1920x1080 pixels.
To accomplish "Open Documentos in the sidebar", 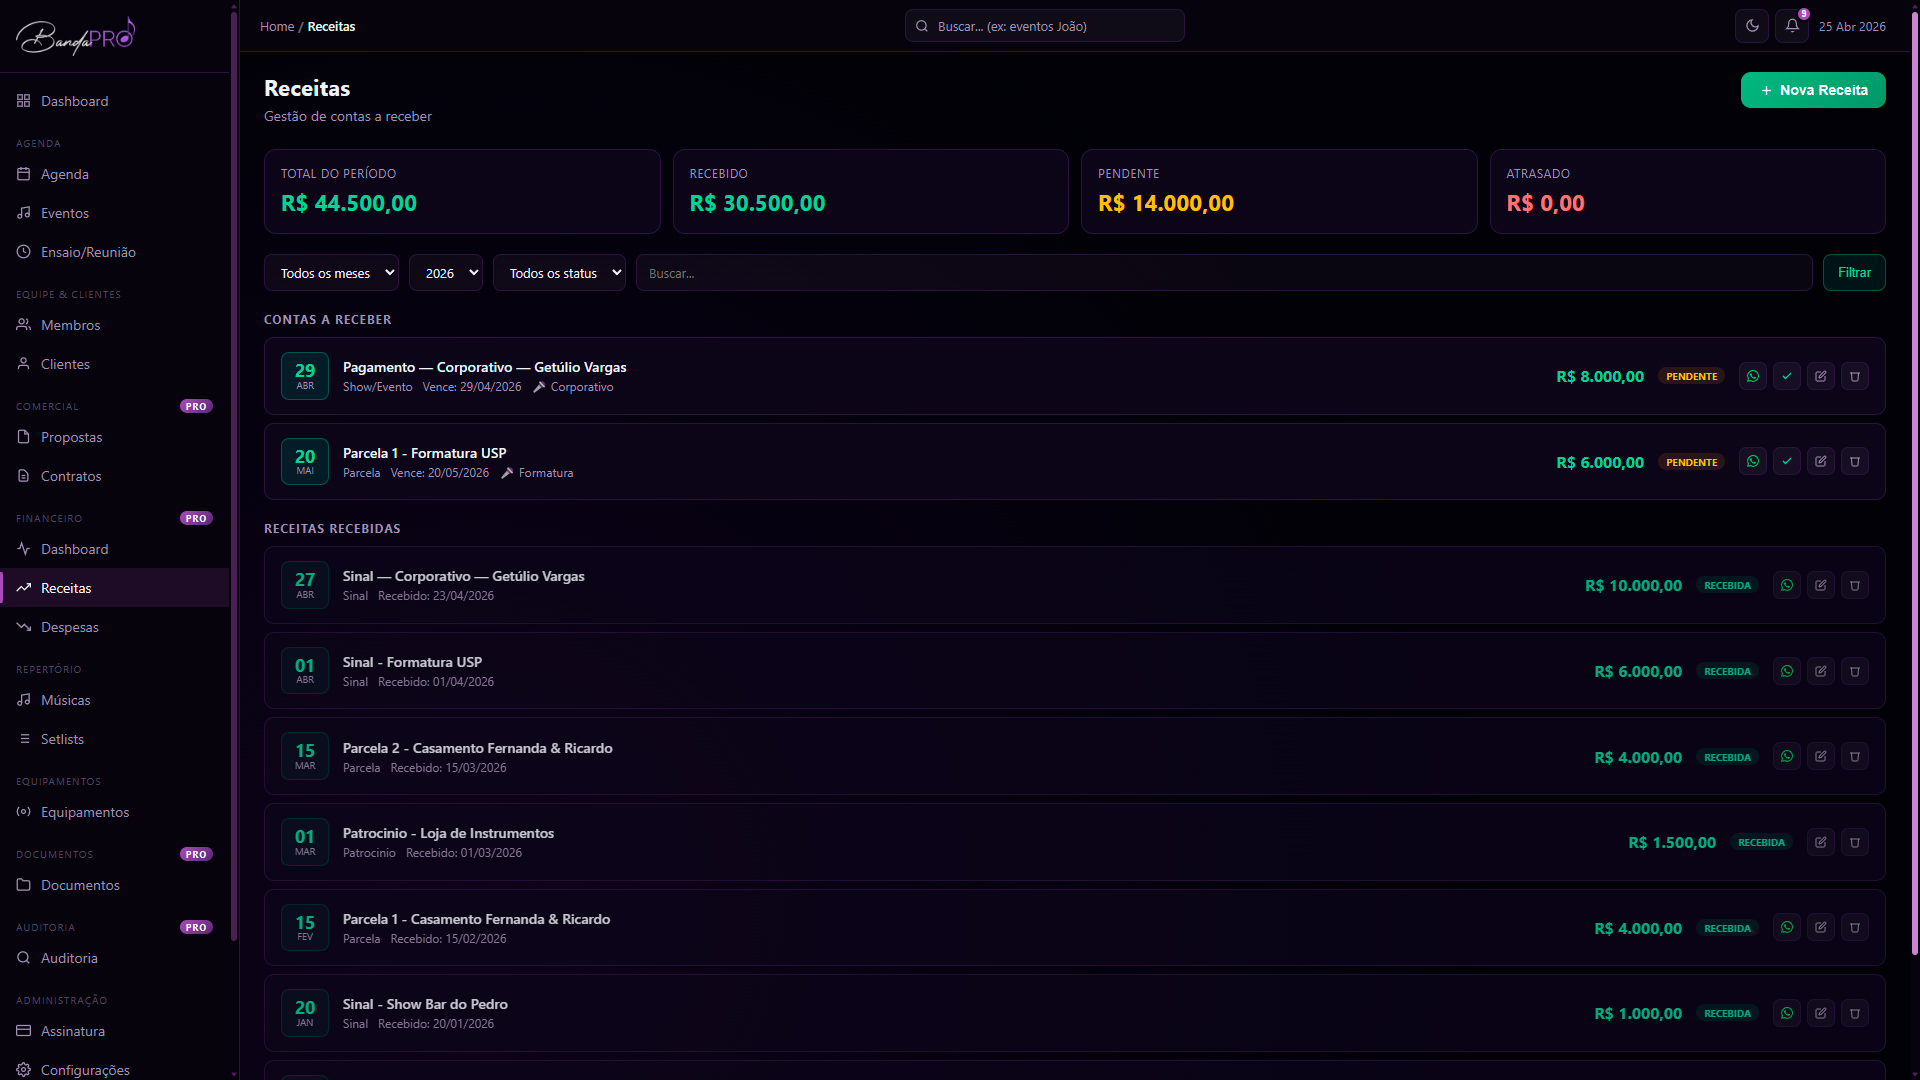I will coord(115,885).
